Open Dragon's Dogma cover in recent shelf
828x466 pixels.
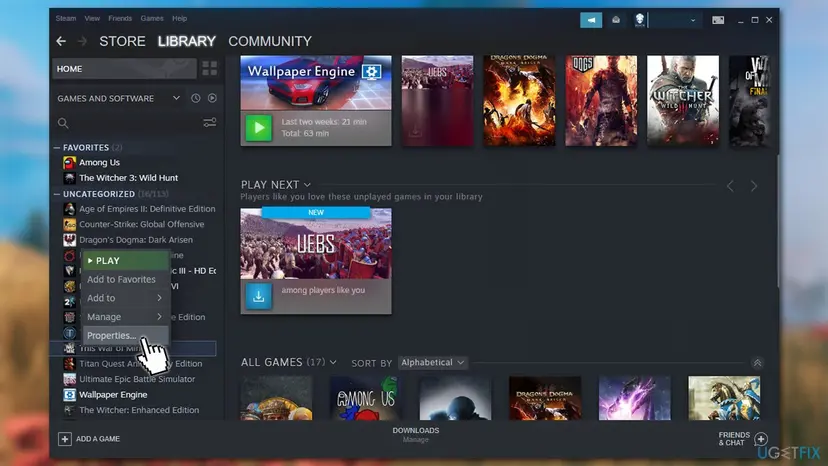[x=519, y=100]
